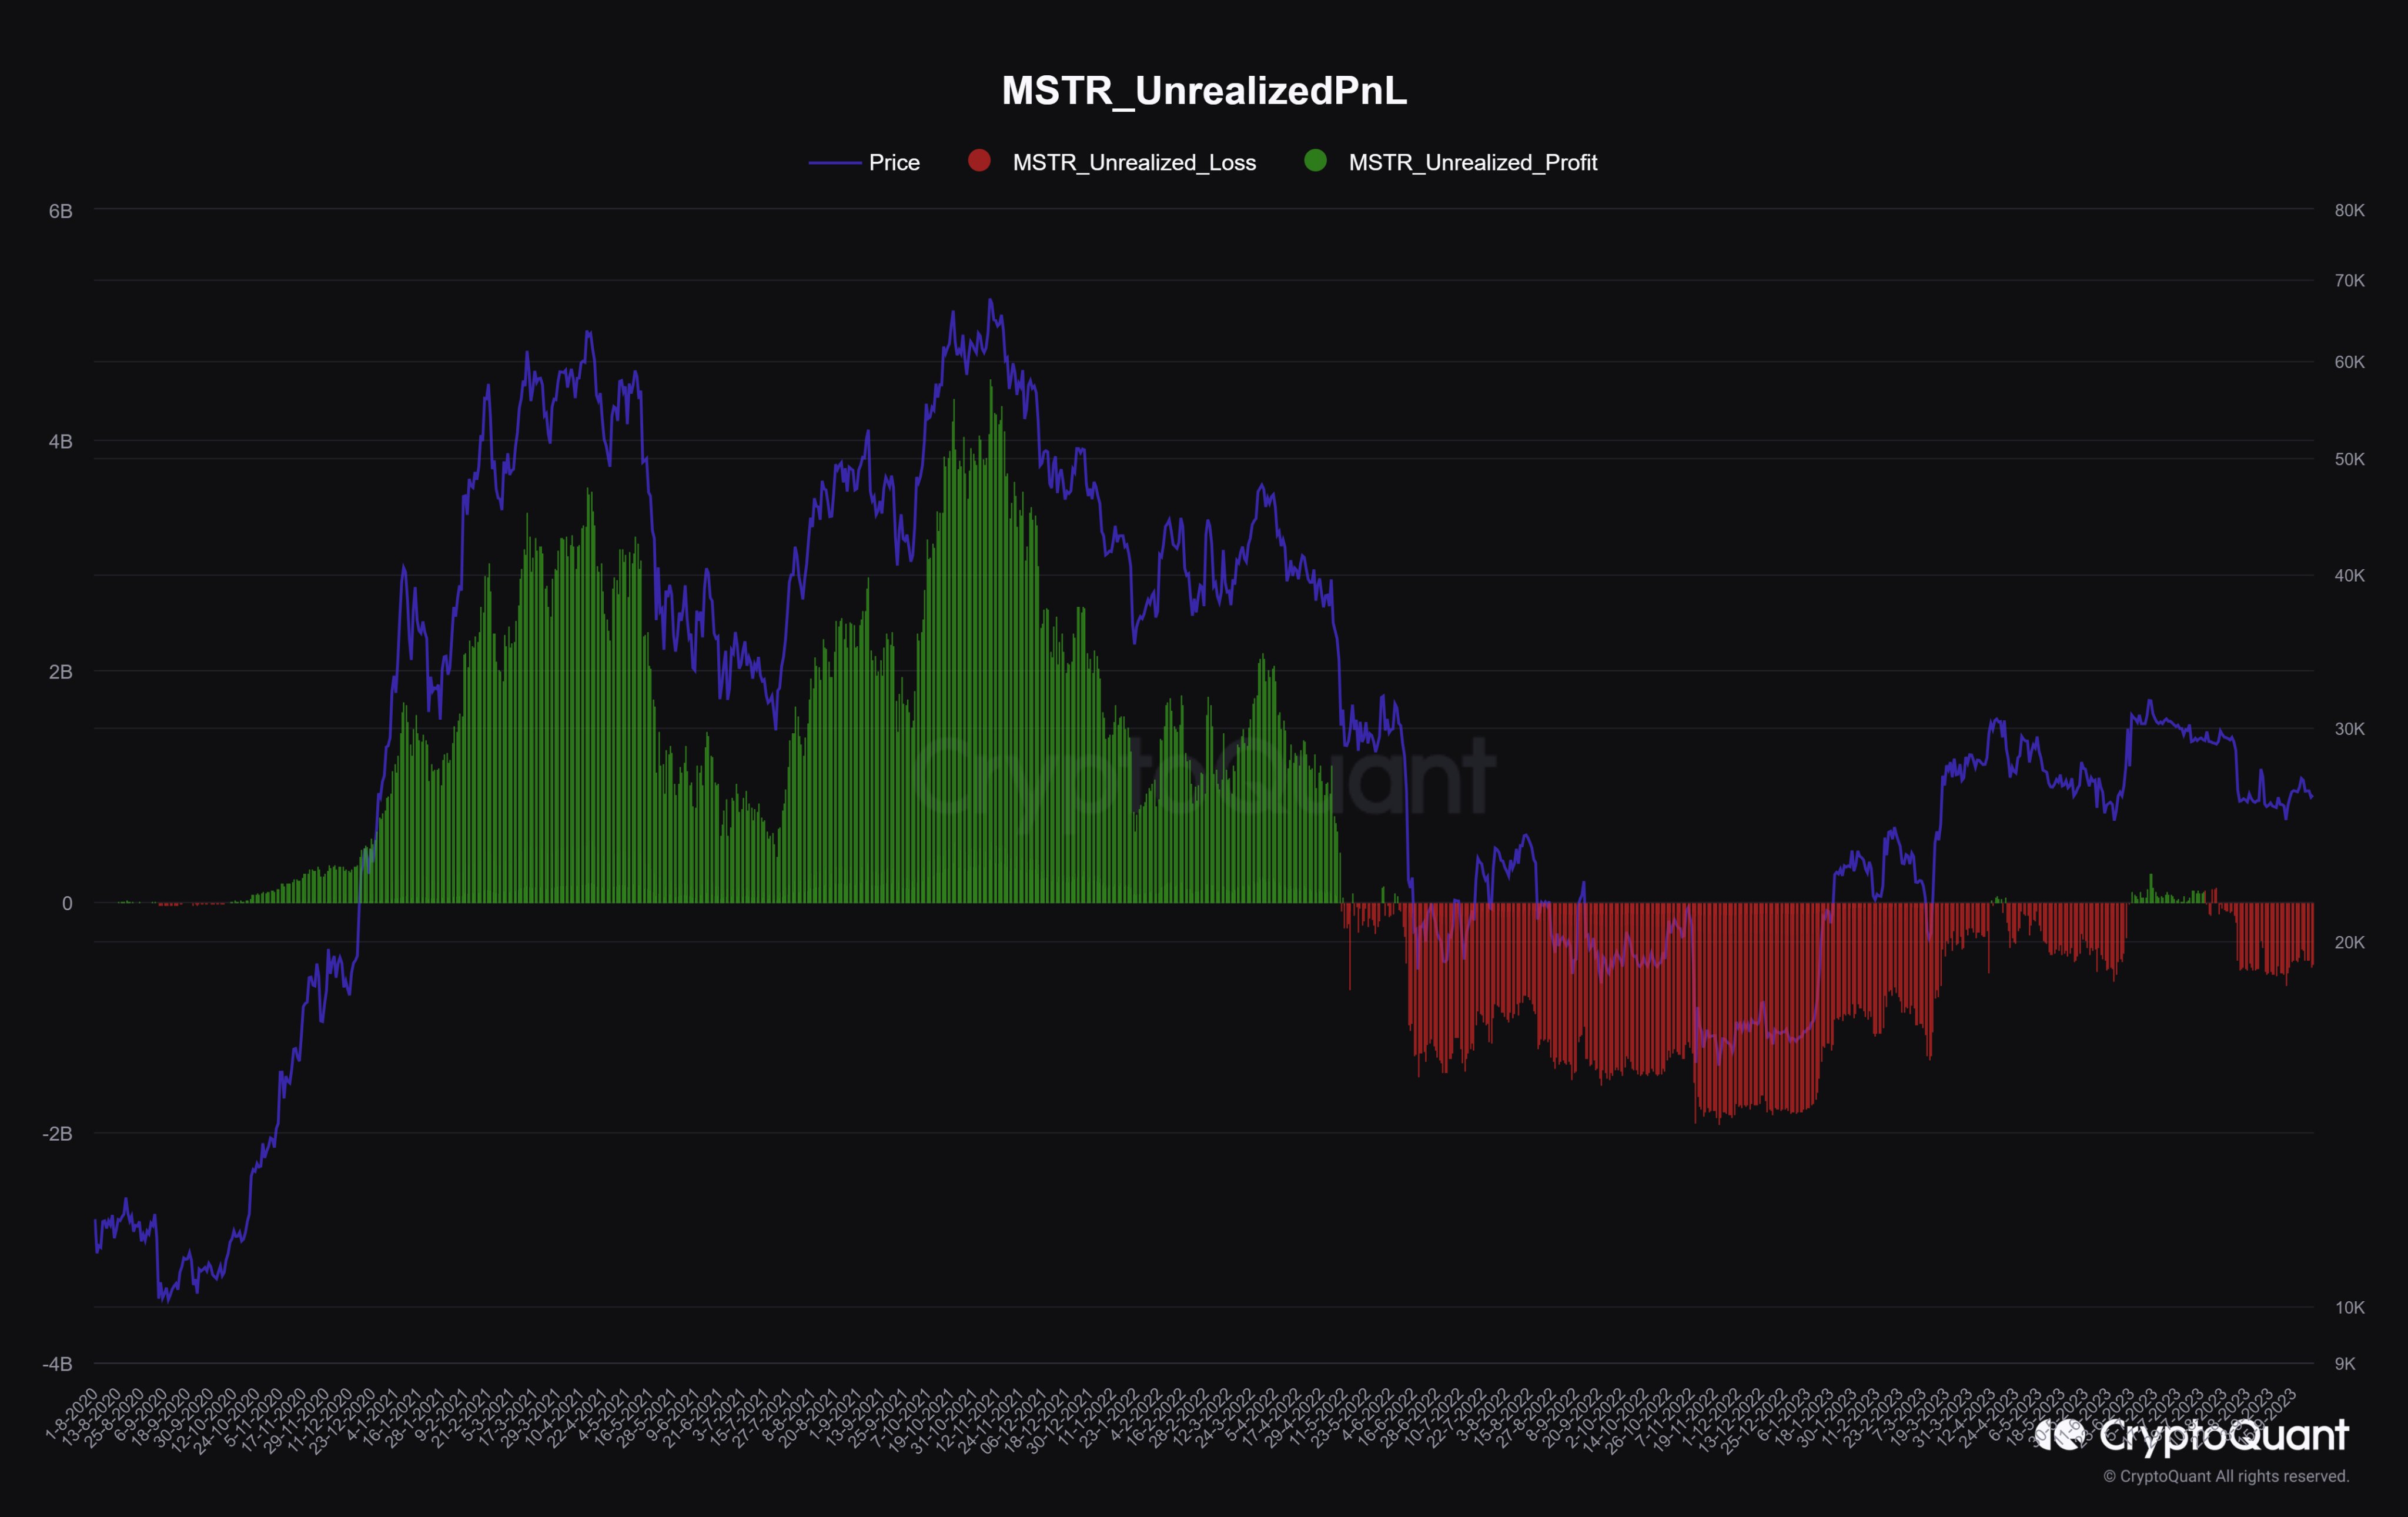
Task: Click the -4B left axis label
Action: 57,1364
